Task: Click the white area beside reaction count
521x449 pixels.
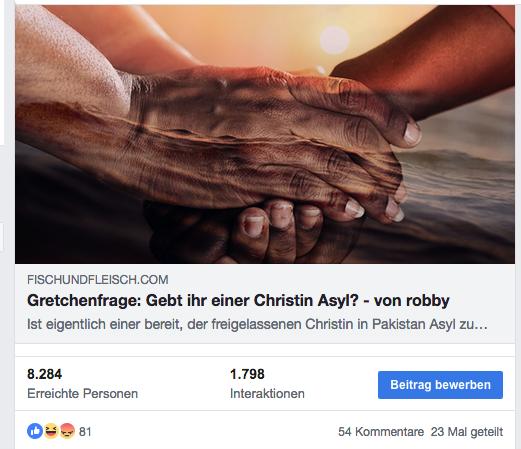Action: tap(213, 432)
